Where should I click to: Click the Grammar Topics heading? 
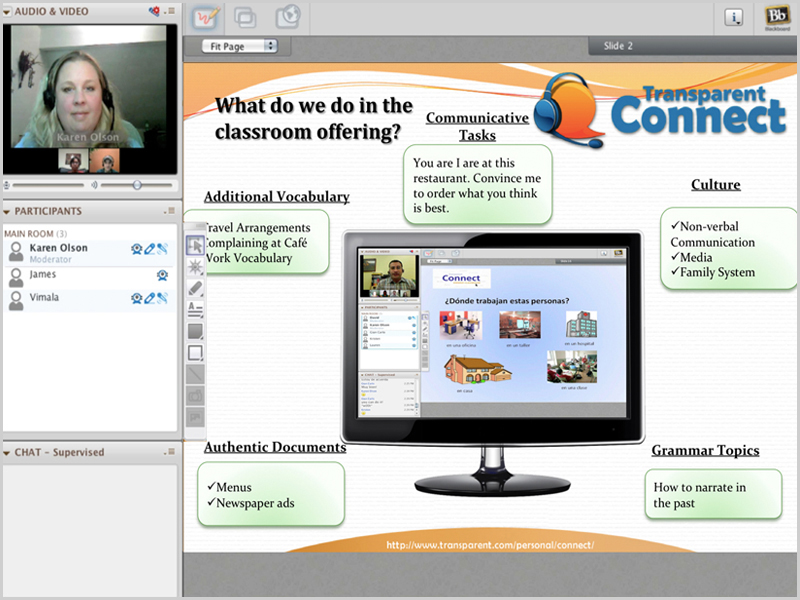[x=706, y=451]
